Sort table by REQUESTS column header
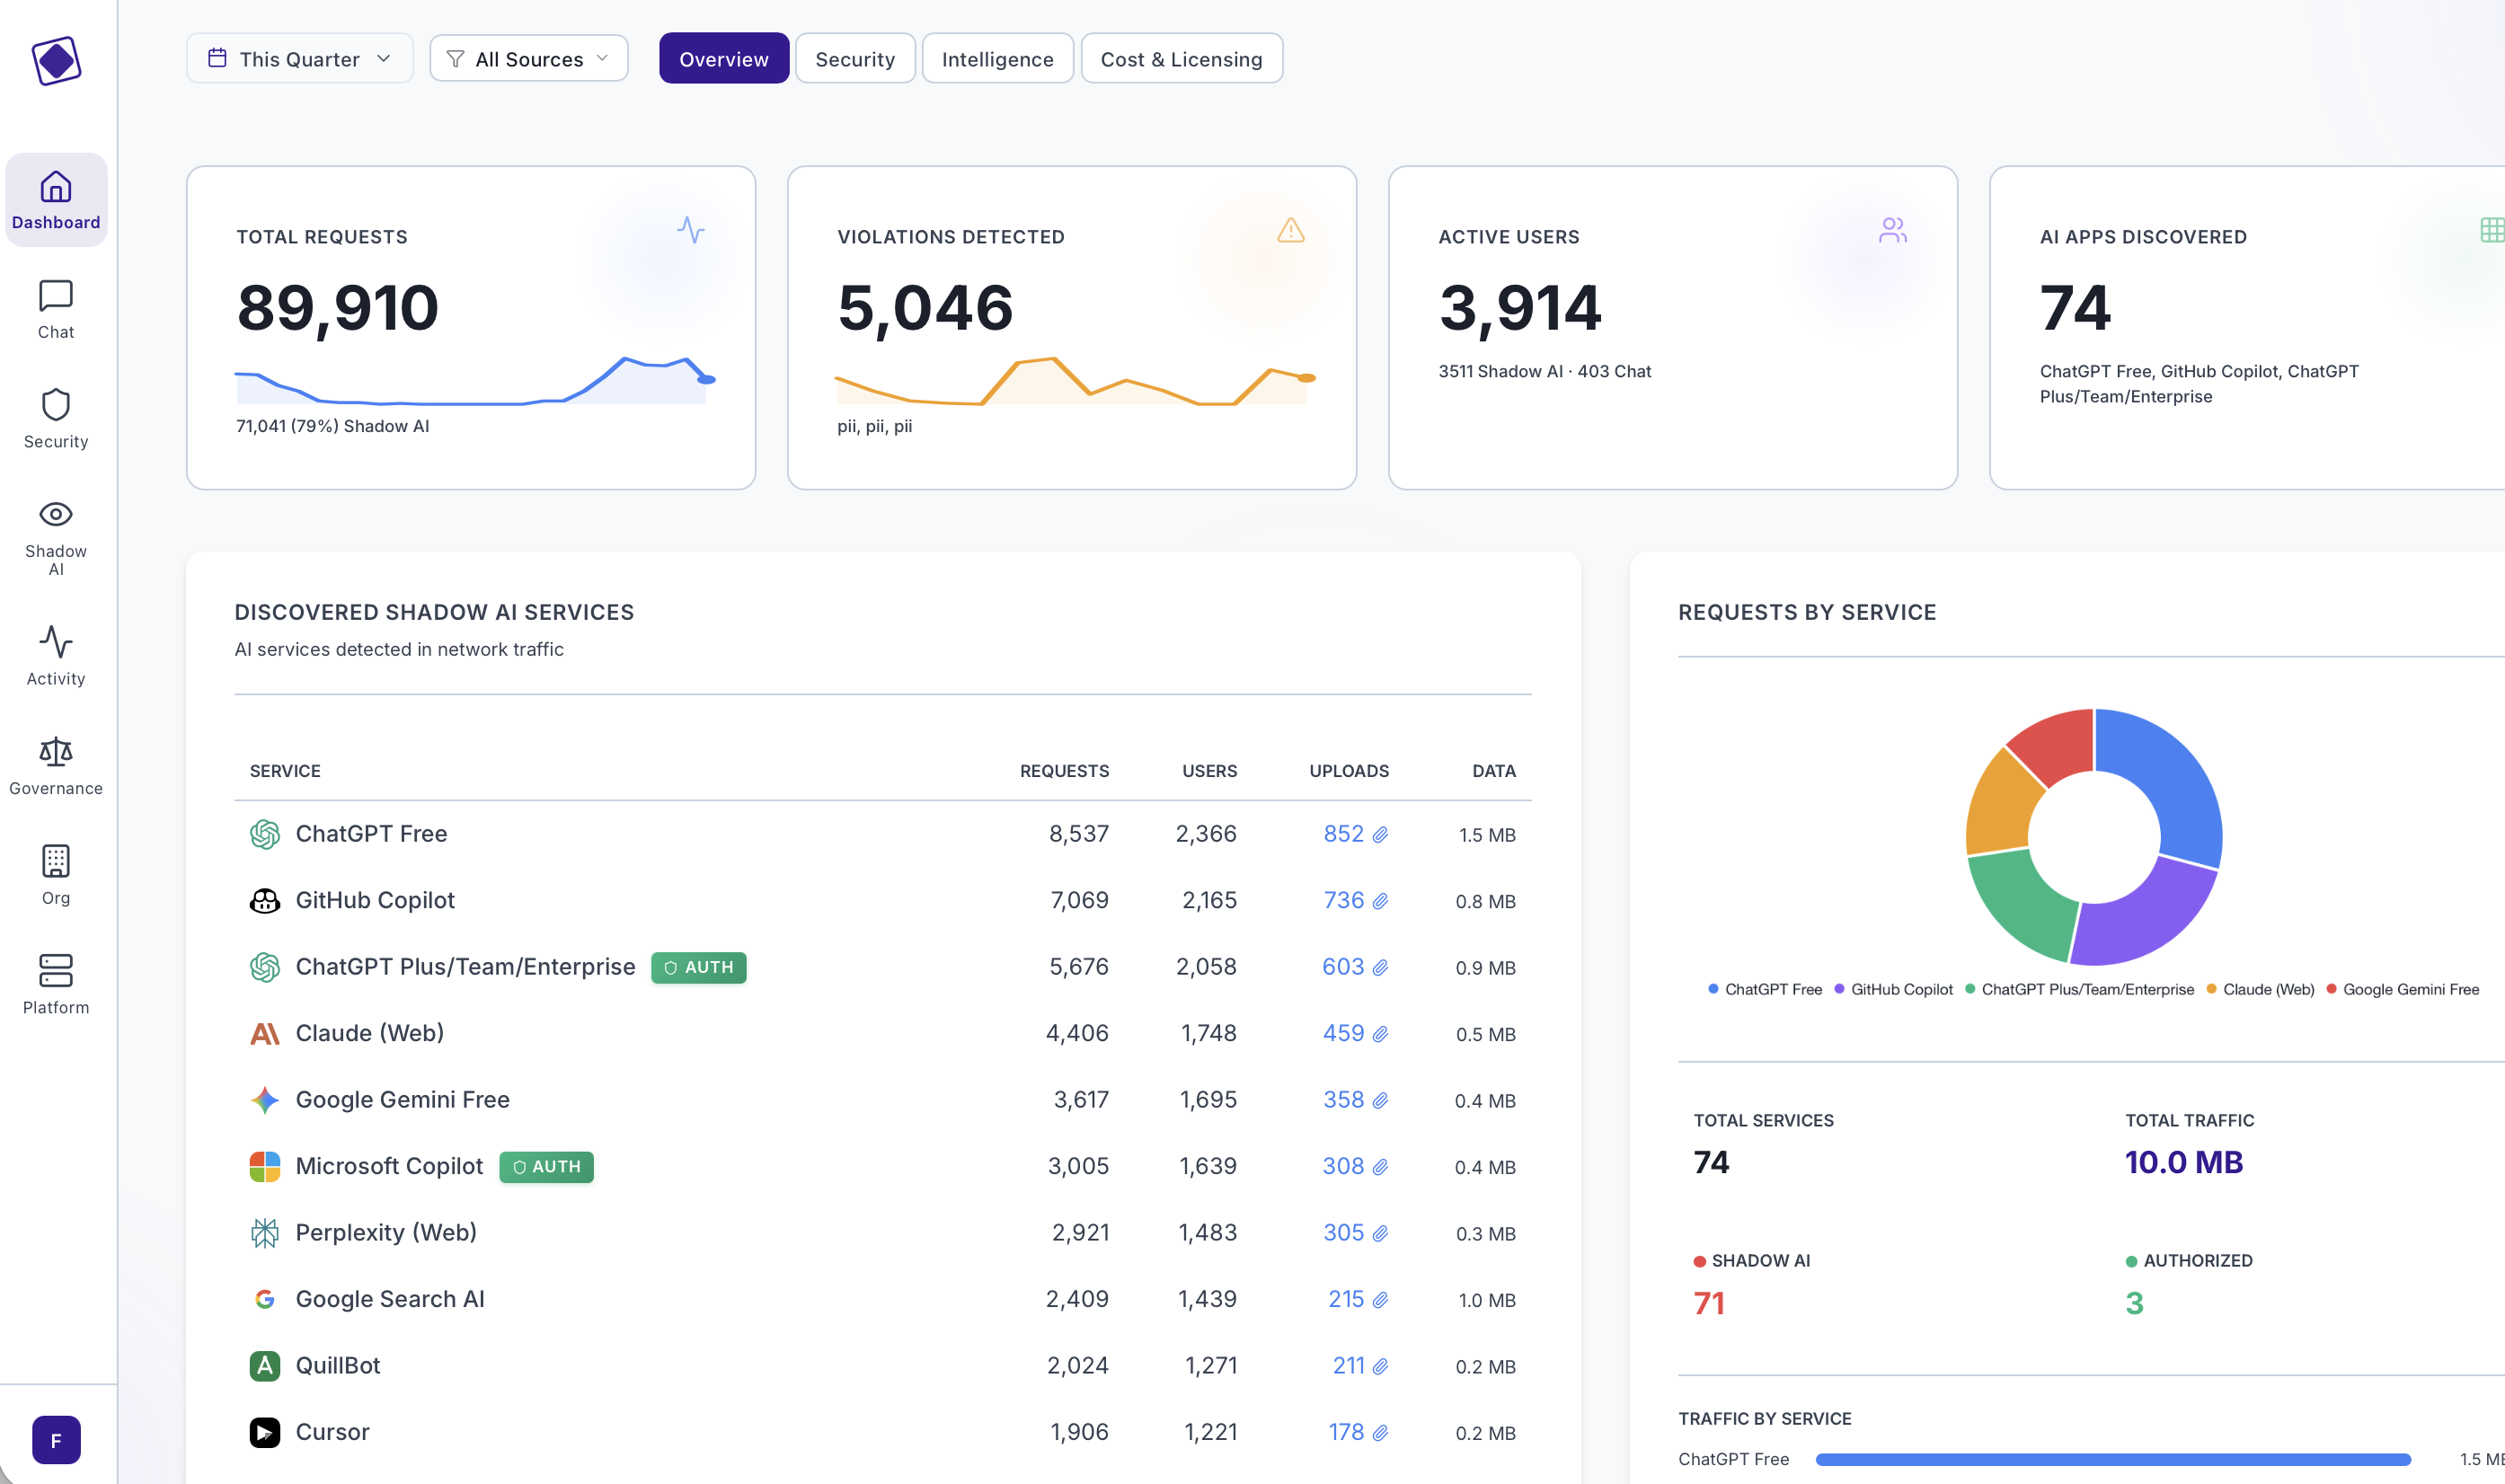Screen dimensions: 2505x1484 pyautogui.click(x=1064, y=771)
